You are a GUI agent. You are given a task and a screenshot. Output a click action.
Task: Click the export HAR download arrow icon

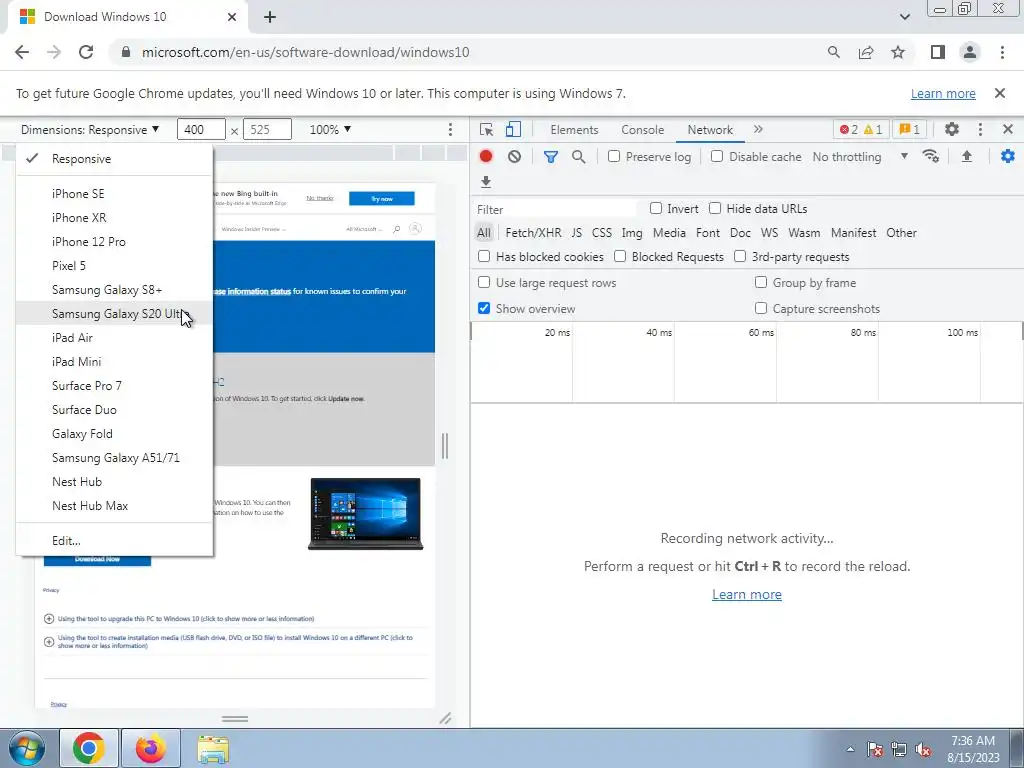point(486,182)
